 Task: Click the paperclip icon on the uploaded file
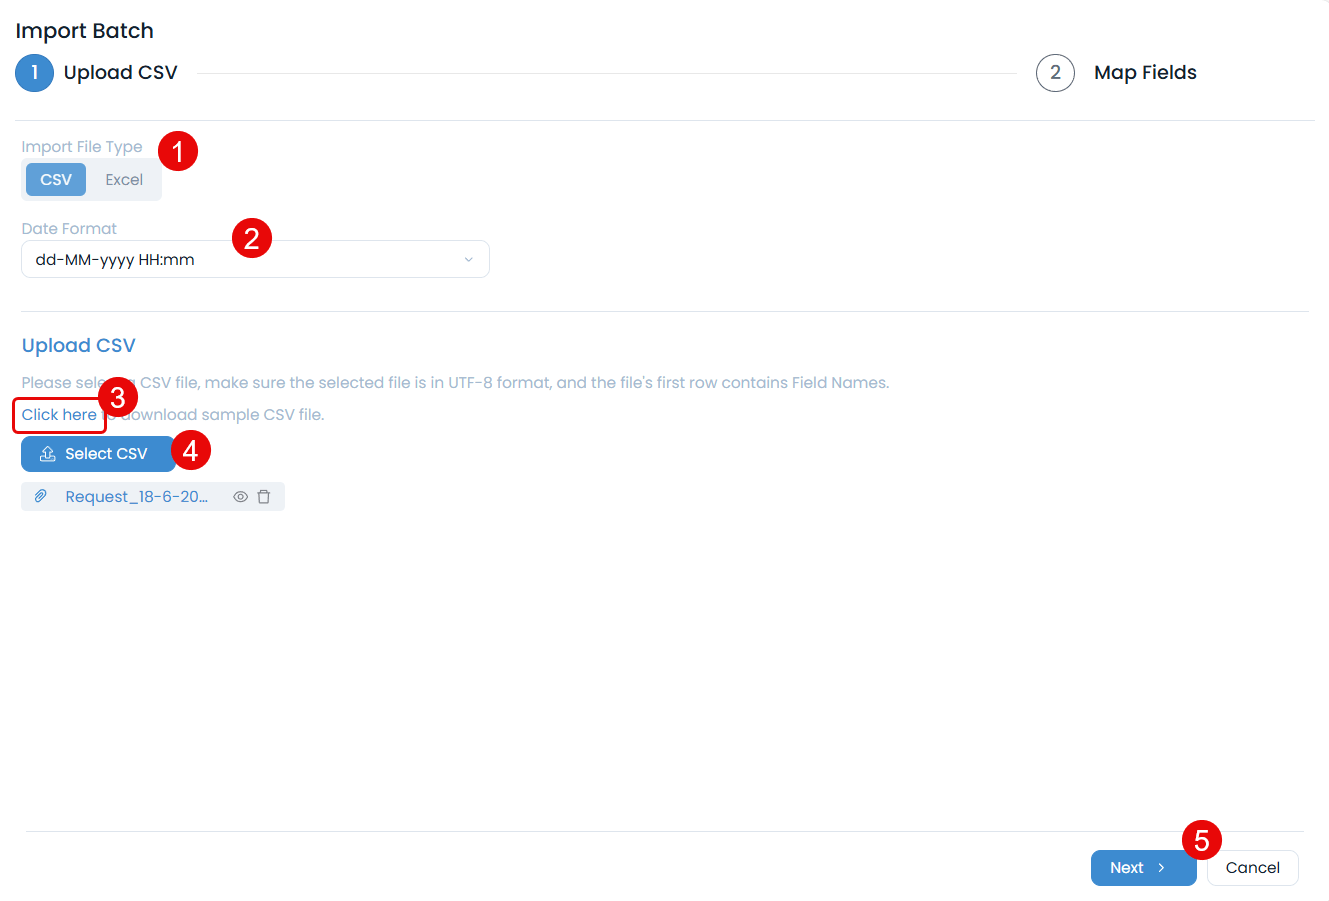click(41, 496)
